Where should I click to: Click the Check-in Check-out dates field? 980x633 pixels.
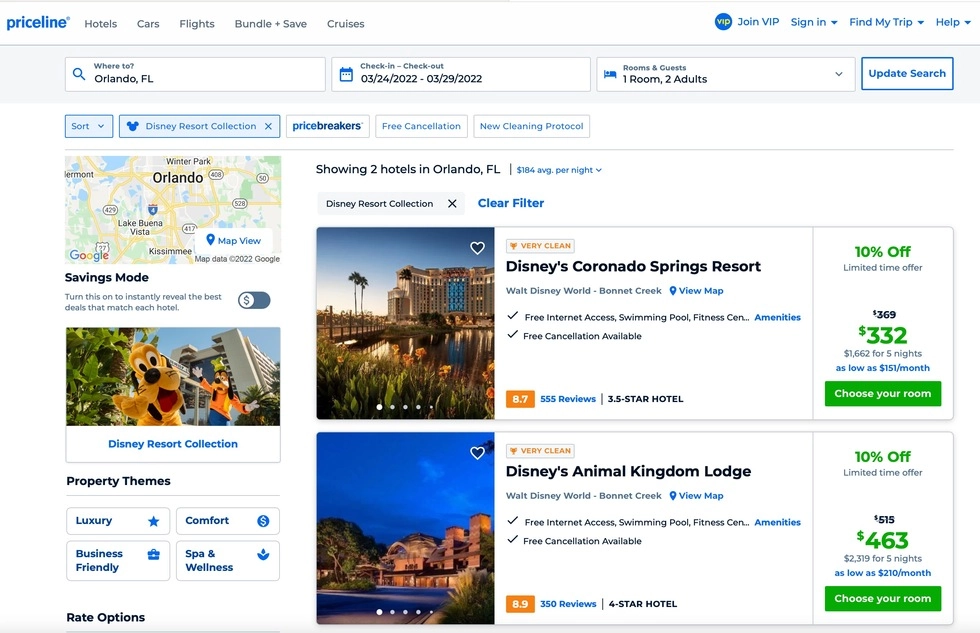[x=461, y=74]
